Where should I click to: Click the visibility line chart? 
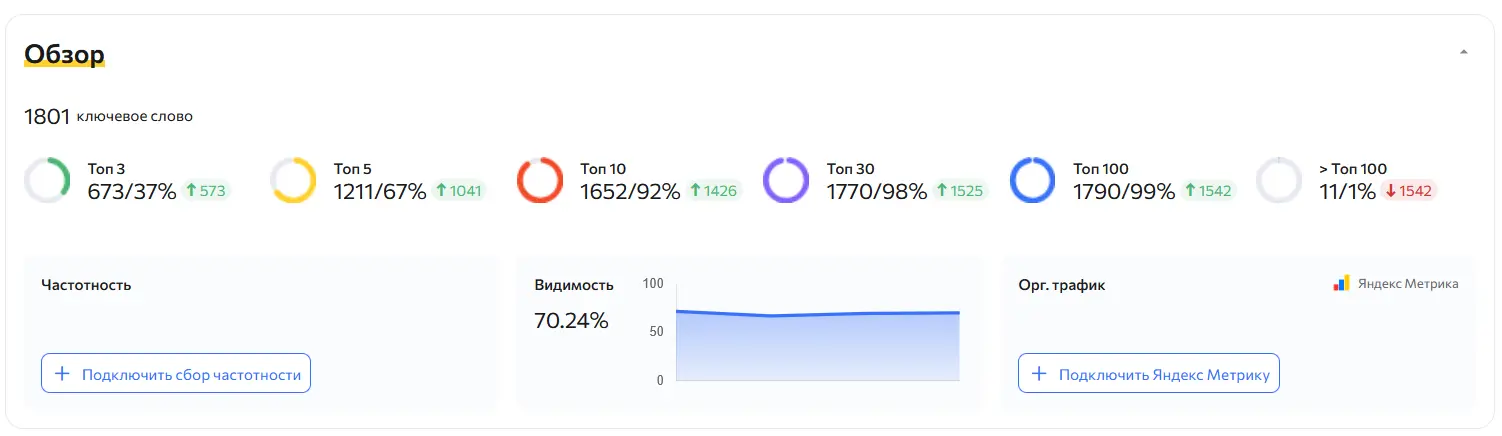(x=818, y=332)
